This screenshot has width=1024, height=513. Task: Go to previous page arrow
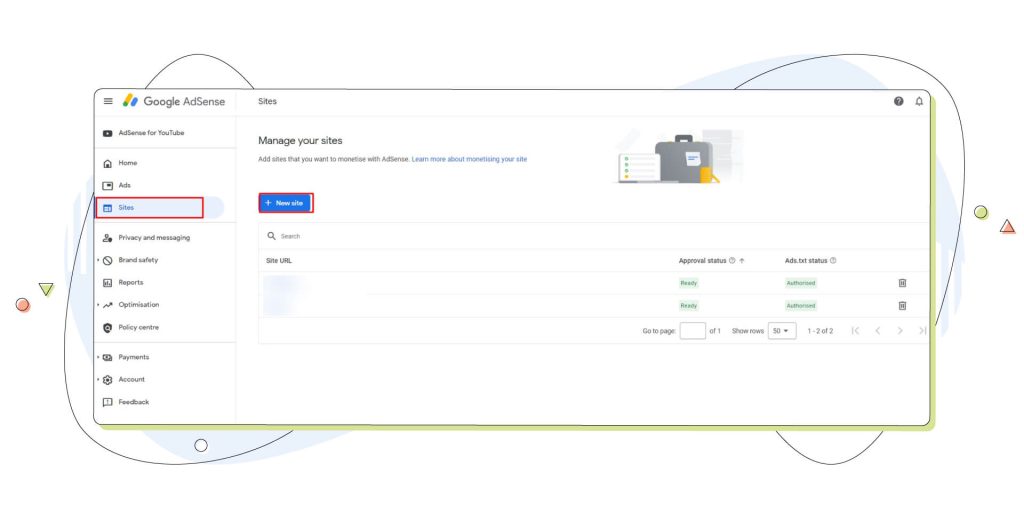tap(878, 331)
